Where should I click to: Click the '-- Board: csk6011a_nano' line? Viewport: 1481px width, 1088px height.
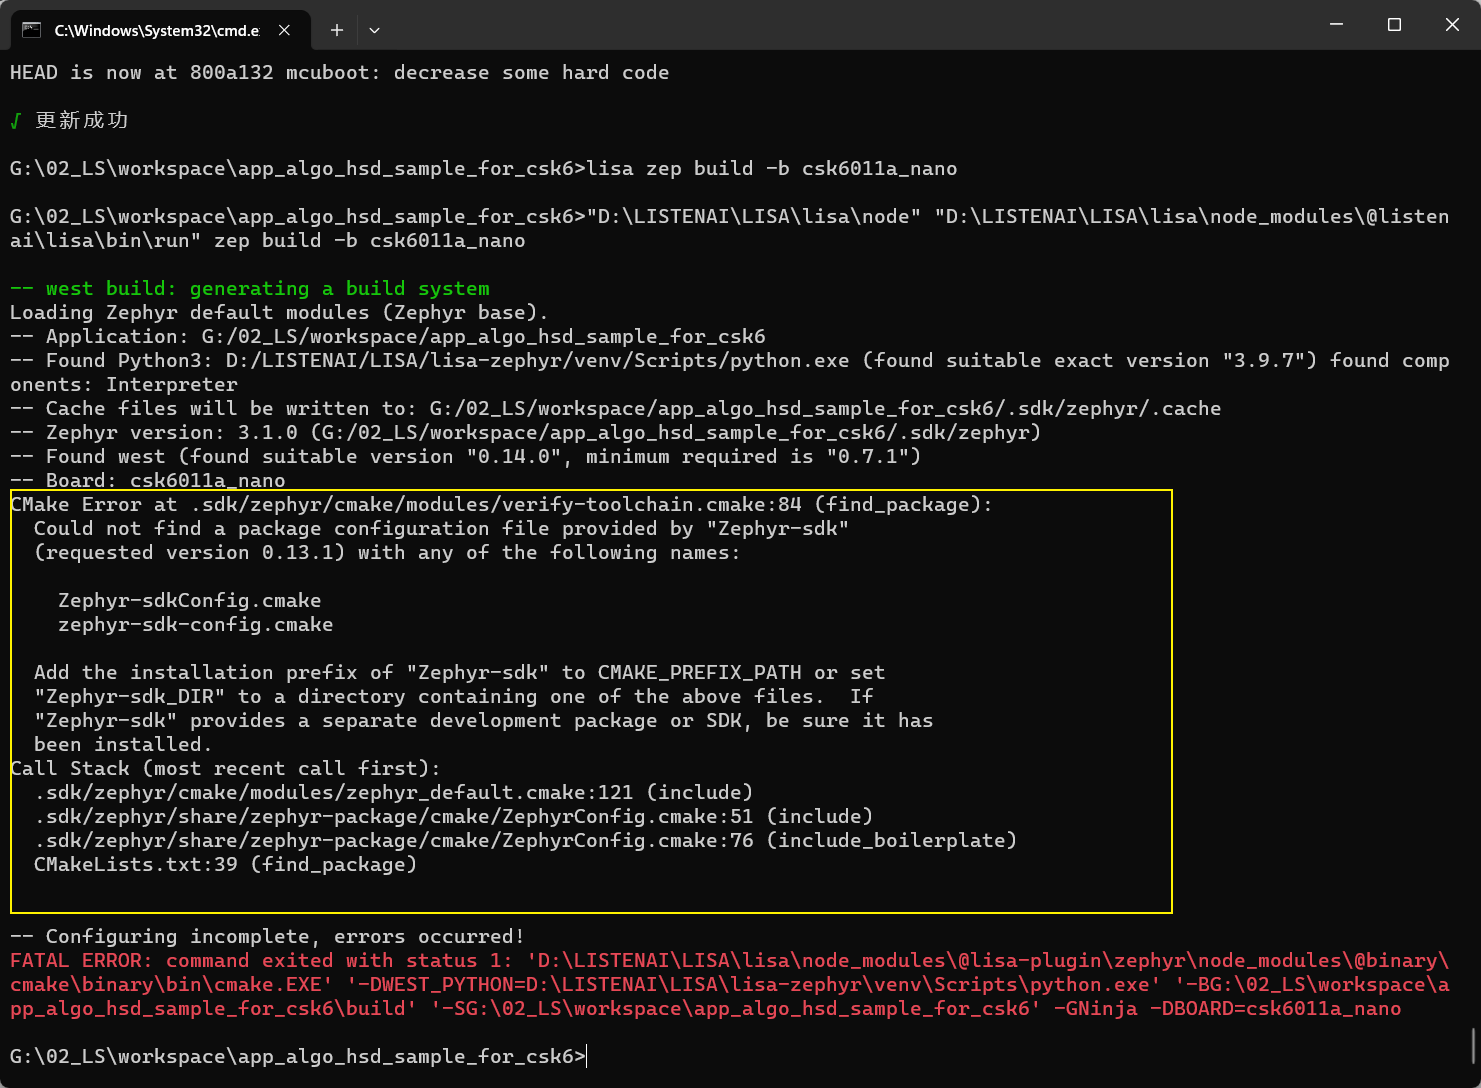[x=148, y=480]
